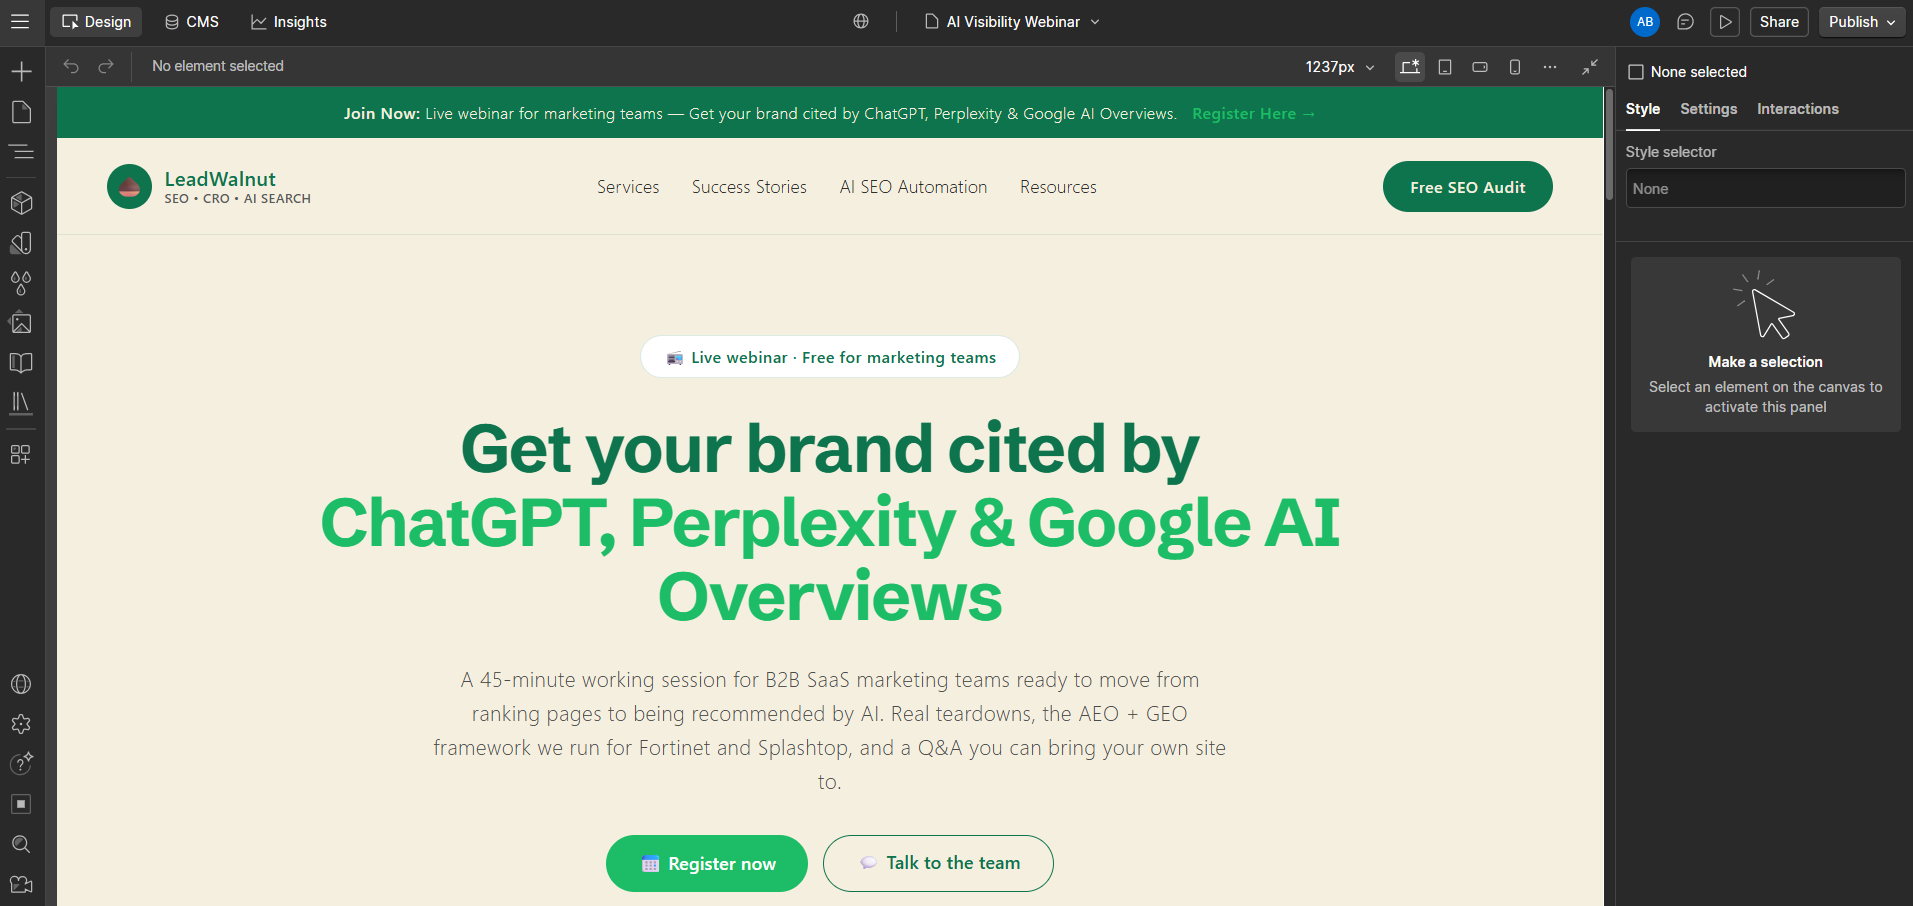Screen dimensions: 1913x906
Task: Undo the last action
Action: pyautogui.click(x=71, y=66)
